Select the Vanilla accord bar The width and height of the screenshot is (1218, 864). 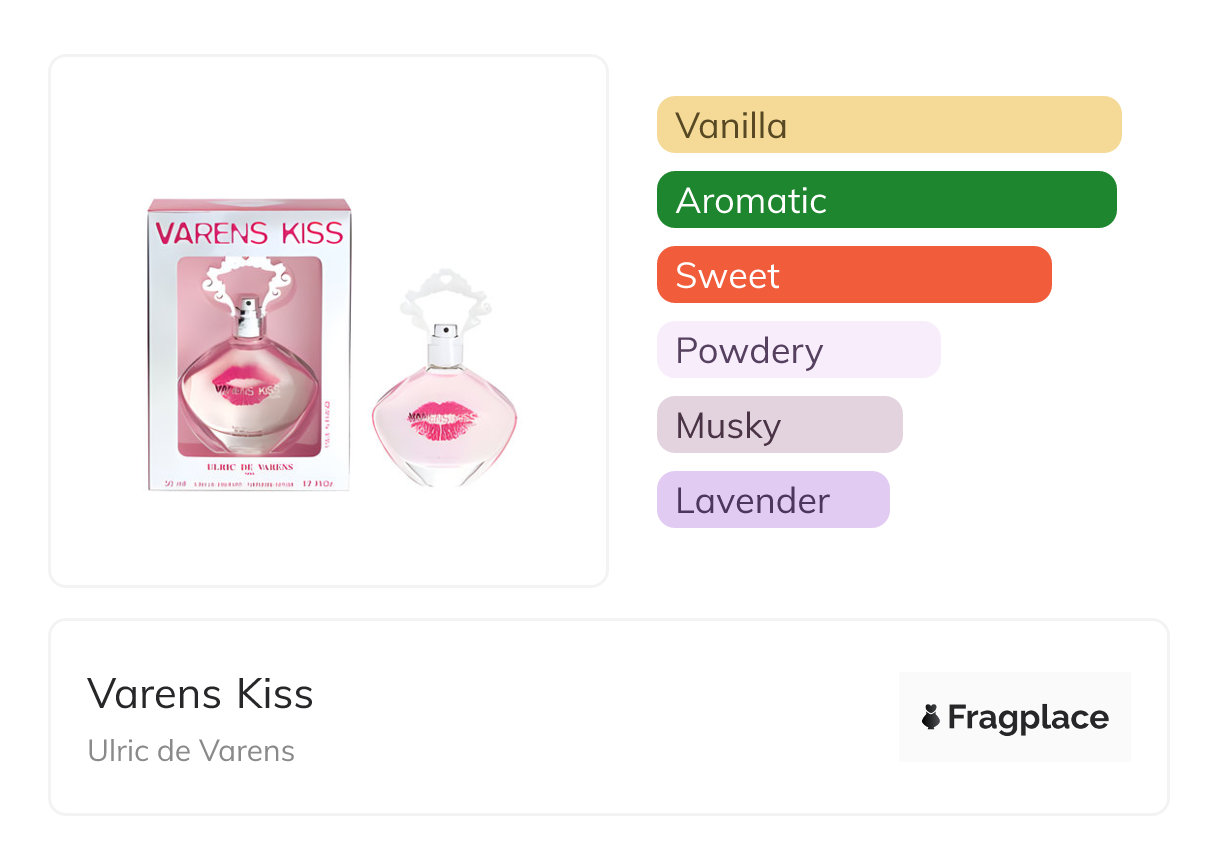coord(888,125)
